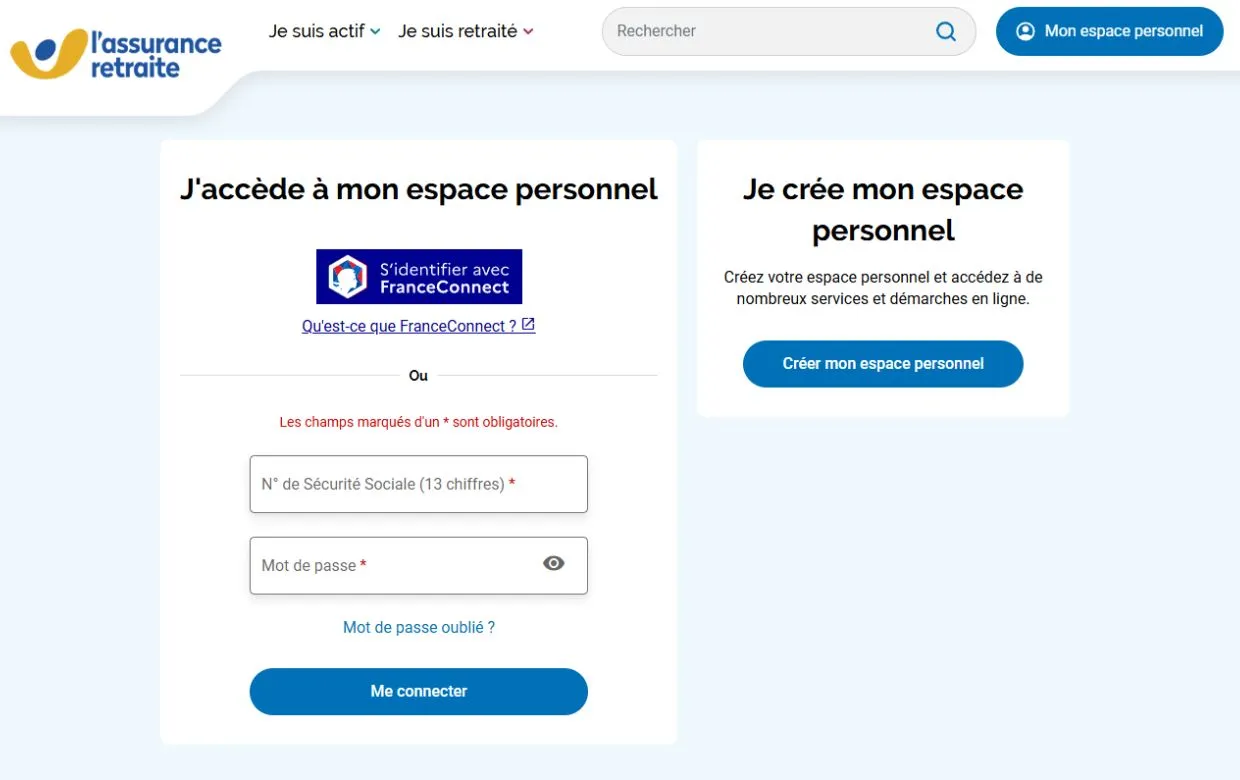Click the FranceConnect hexagon logo
Screen dimensions: 1240x780
[347, 275]
